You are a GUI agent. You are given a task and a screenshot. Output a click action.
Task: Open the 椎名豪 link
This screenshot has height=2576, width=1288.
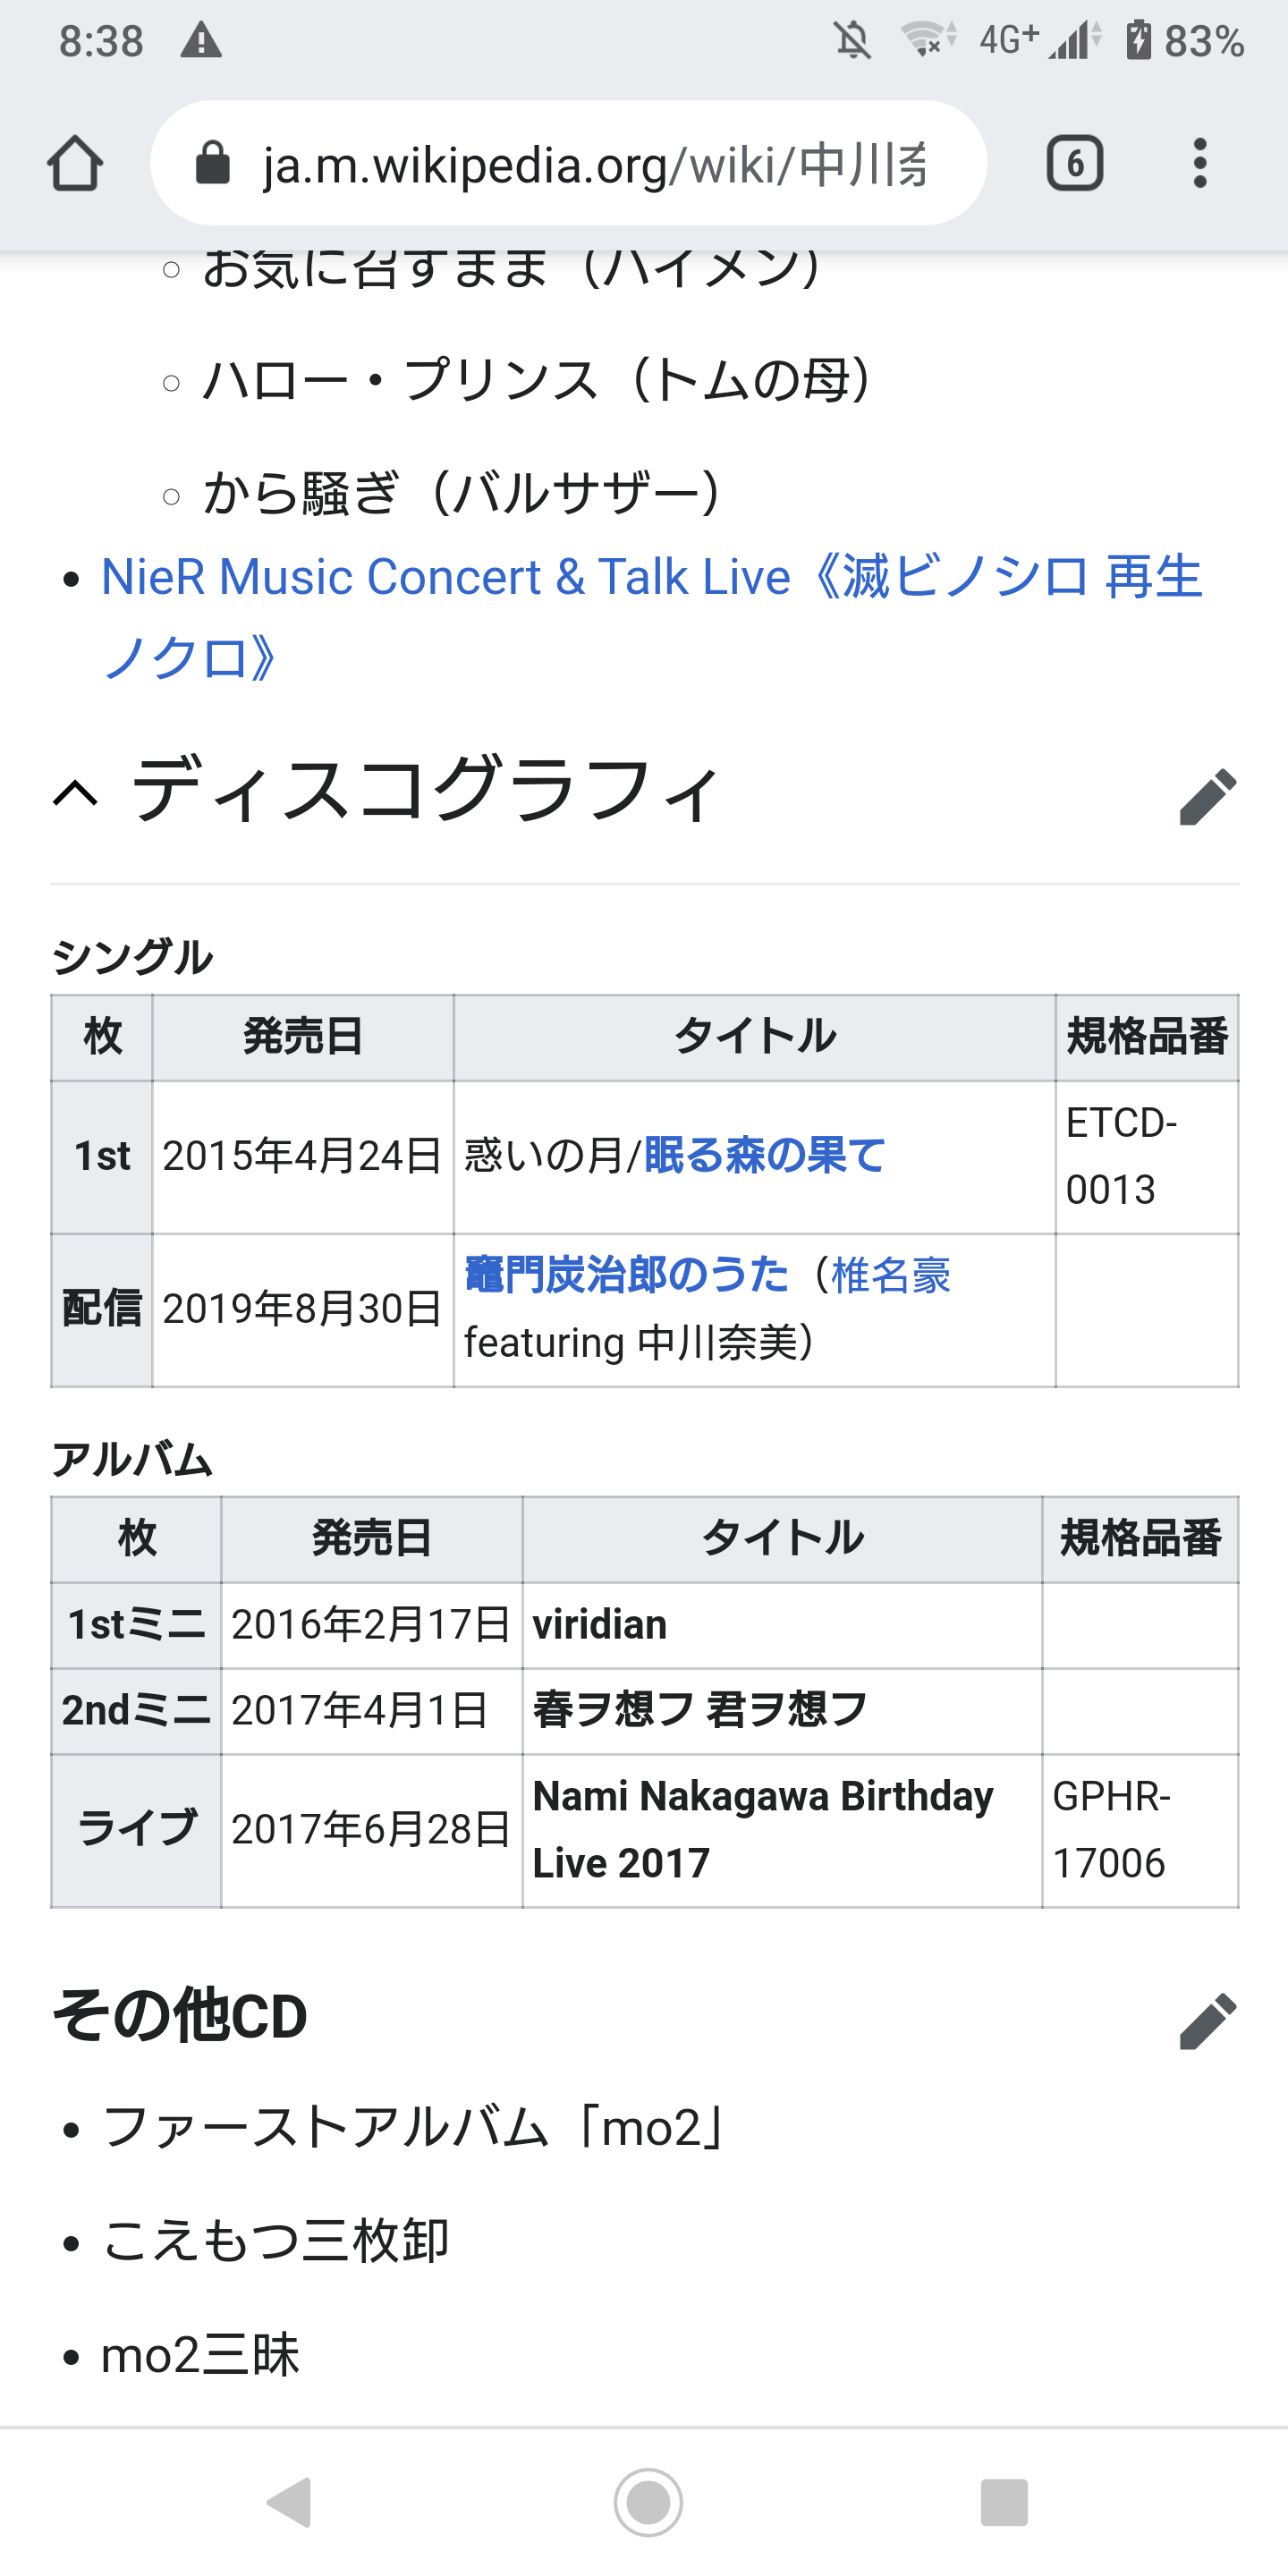[890, 1275]
